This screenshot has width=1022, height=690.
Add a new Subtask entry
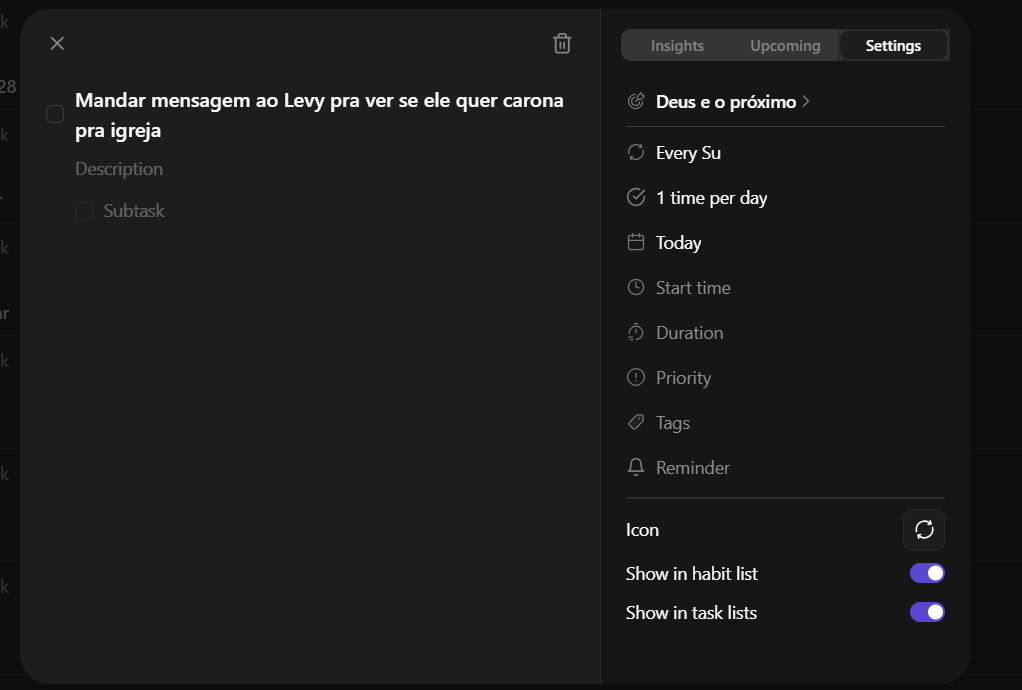(x=134, y=210)
